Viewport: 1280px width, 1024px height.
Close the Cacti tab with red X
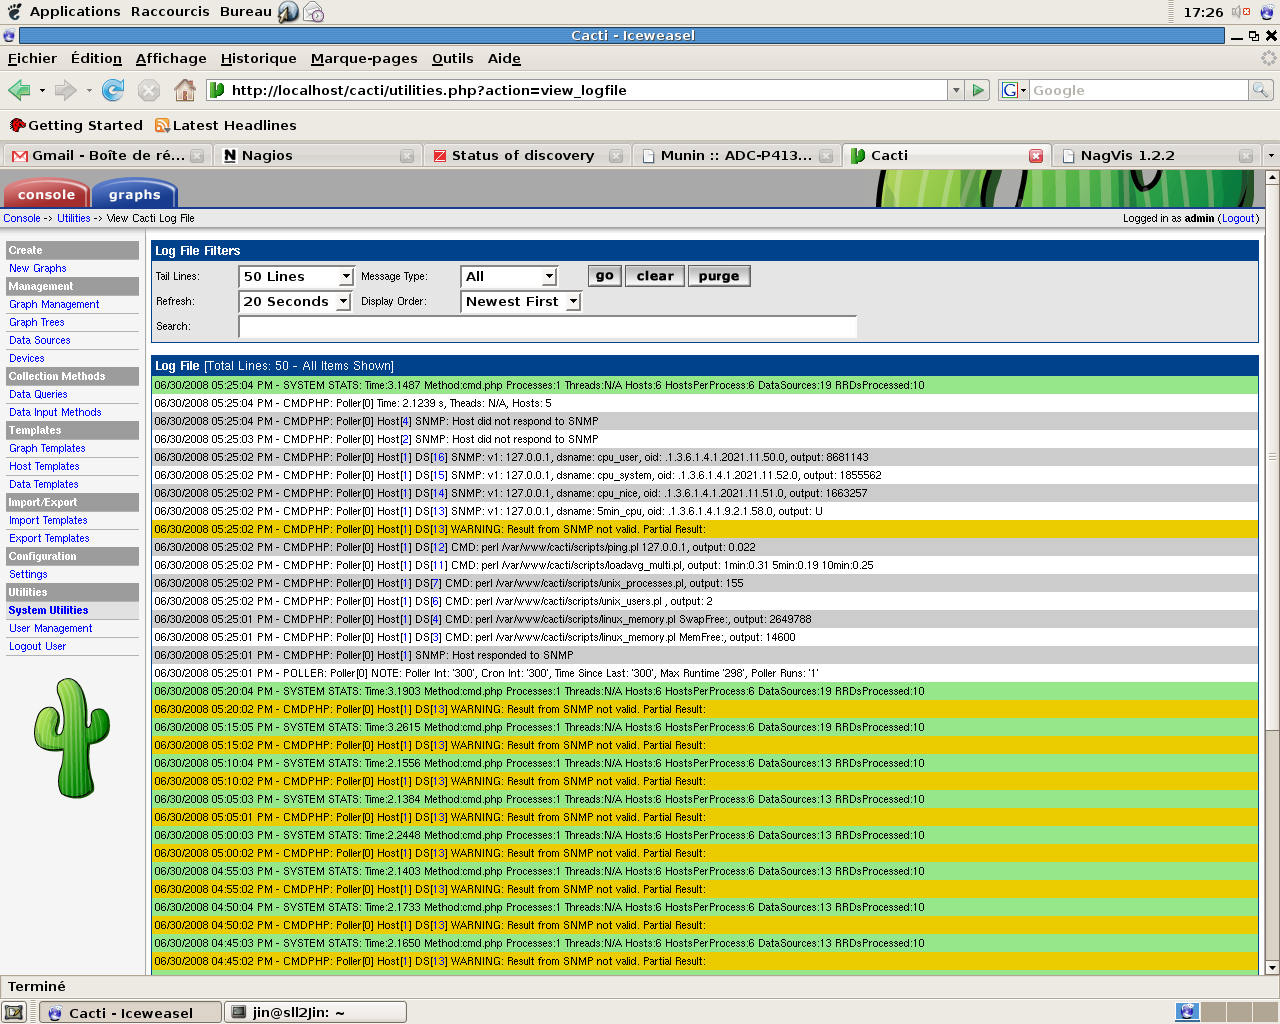[x=1036, y=156]
